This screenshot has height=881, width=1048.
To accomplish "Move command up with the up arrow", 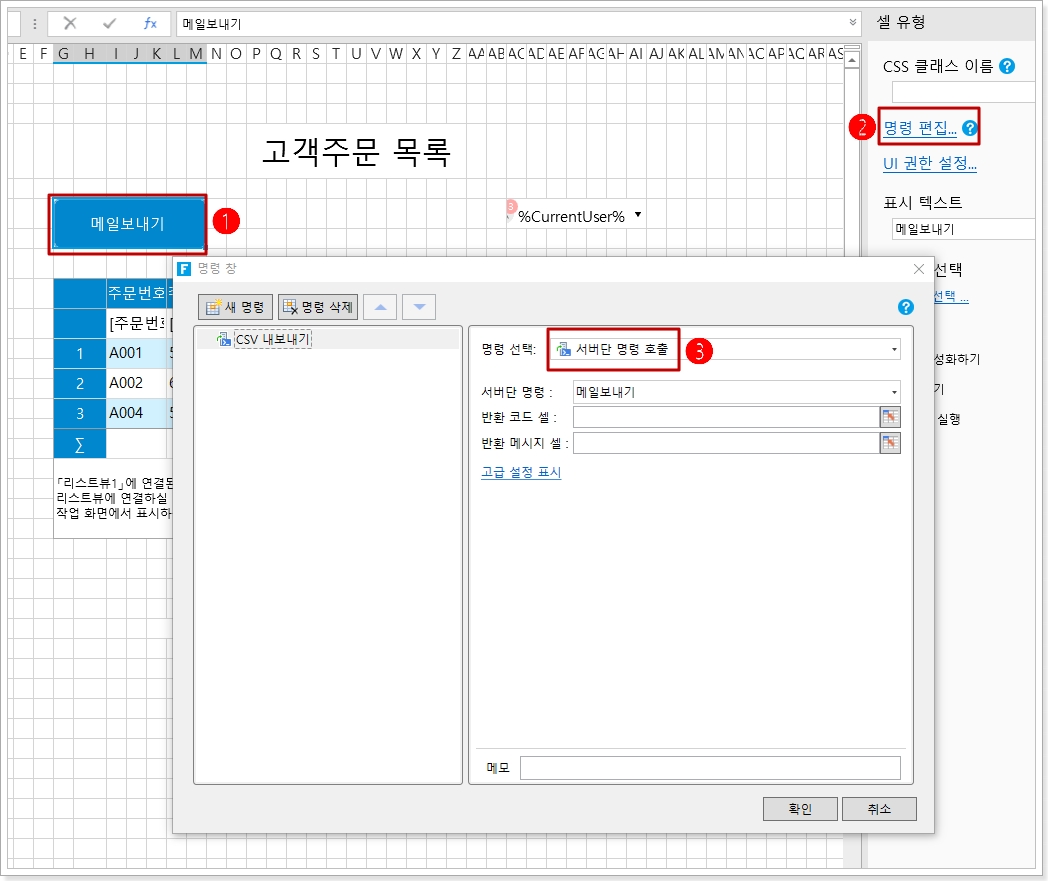I will pos(380,307).
